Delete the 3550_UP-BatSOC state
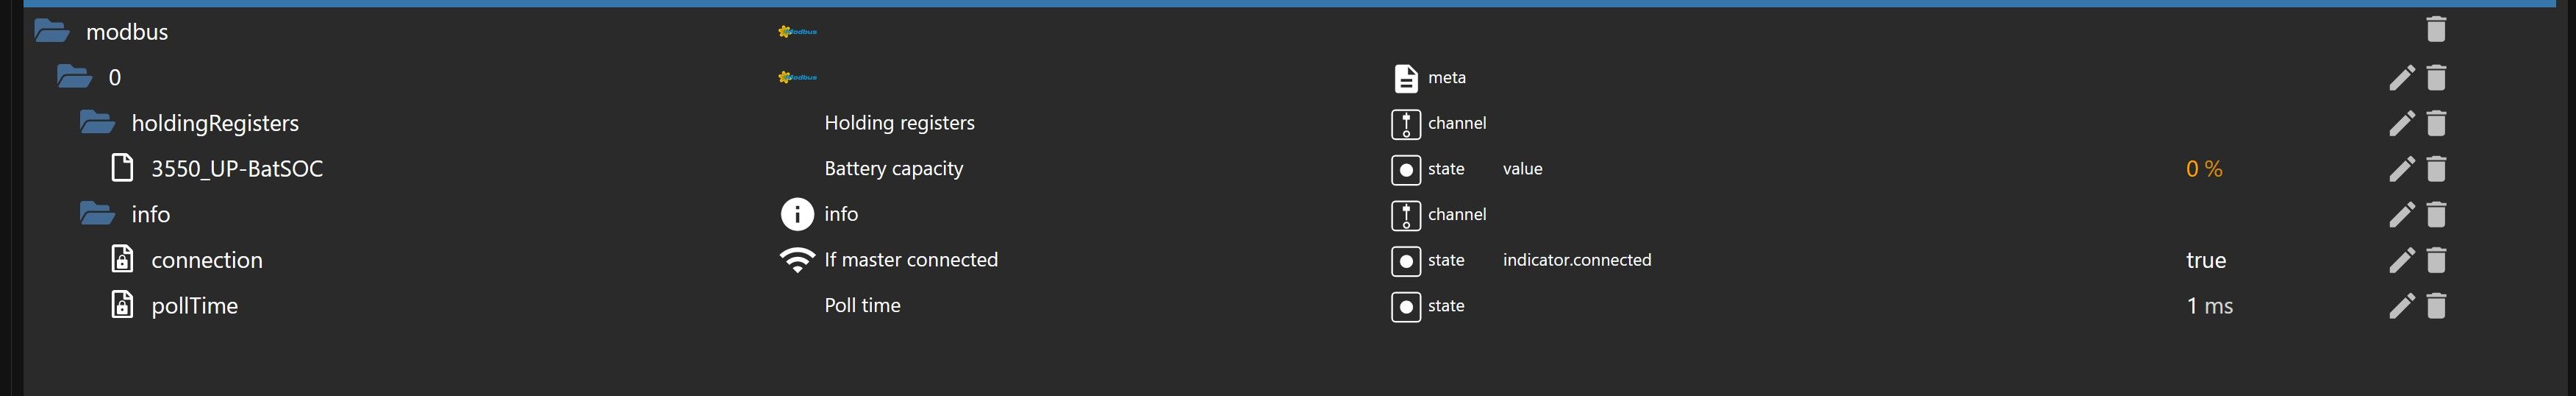The height and width of the screenshot is (396, 2576). click(x=2436, y=169)
